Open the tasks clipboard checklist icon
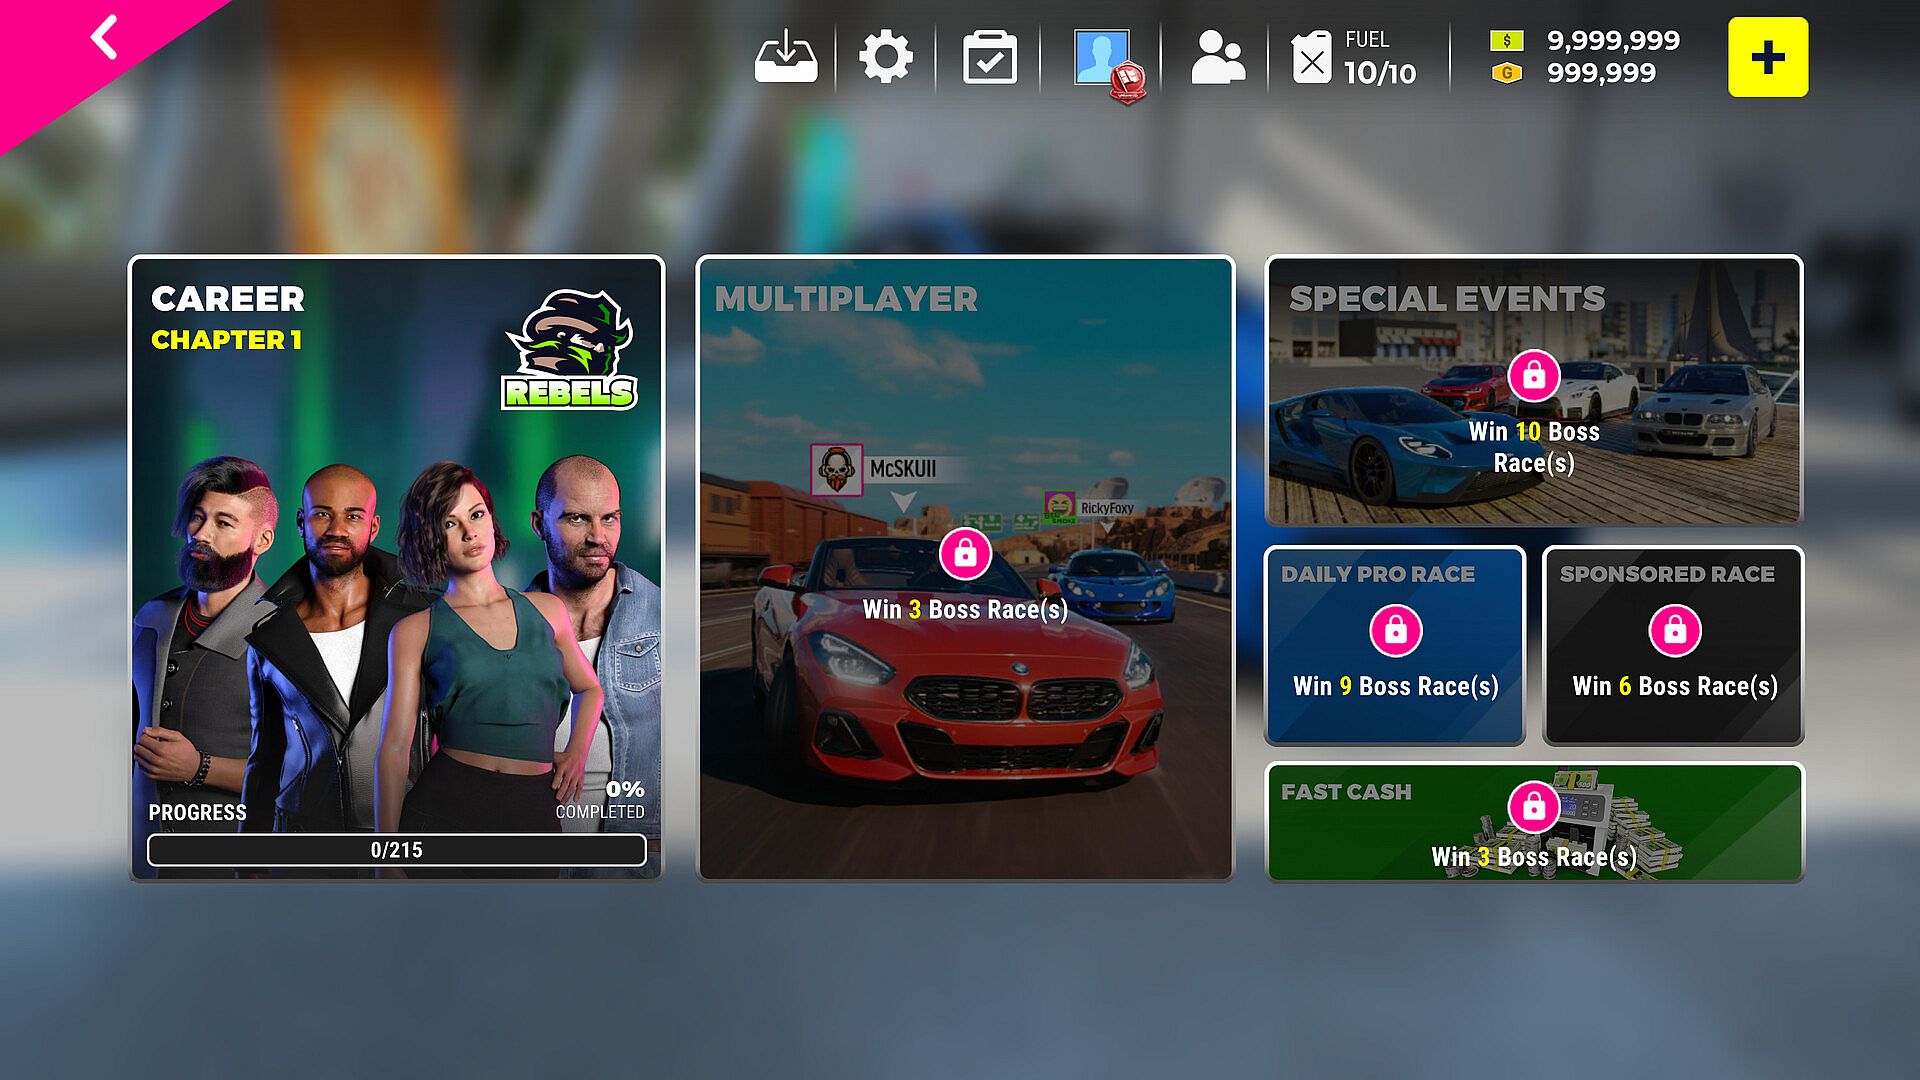The image size is (1920, 1080). click(x=989, y=58)
